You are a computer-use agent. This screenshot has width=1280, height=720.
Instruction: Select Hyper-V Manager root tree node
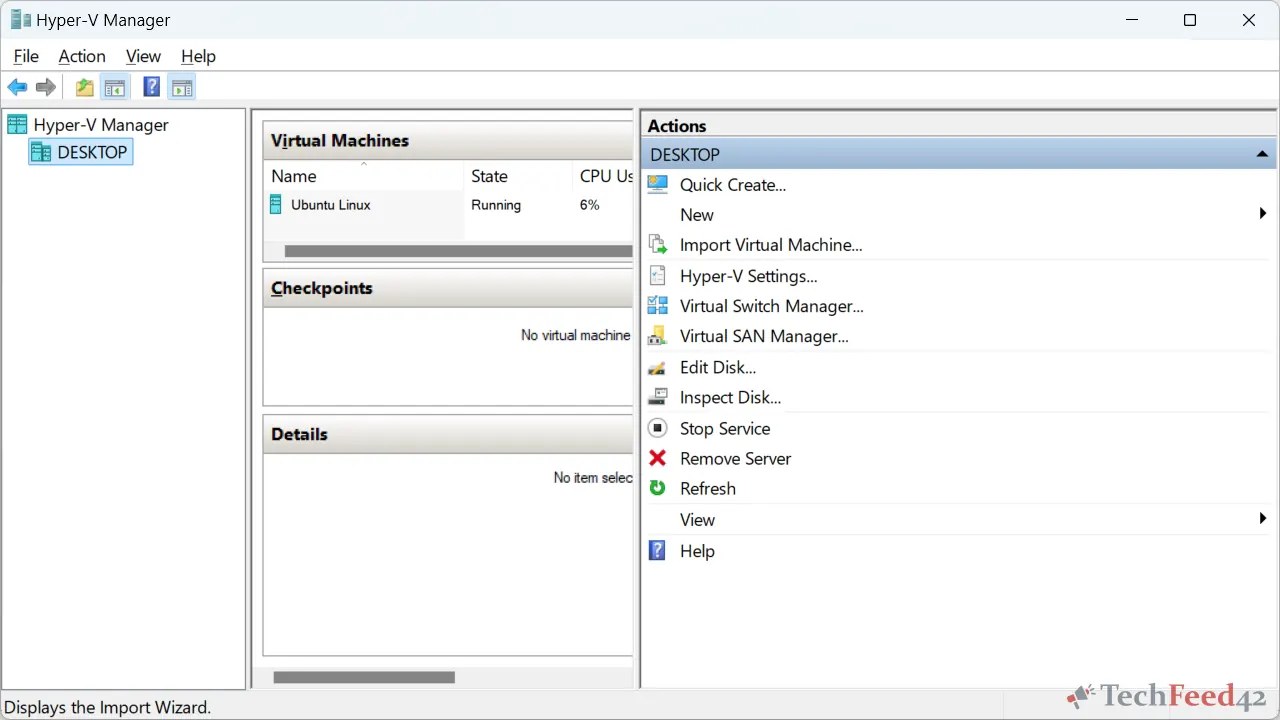(101, 125)
